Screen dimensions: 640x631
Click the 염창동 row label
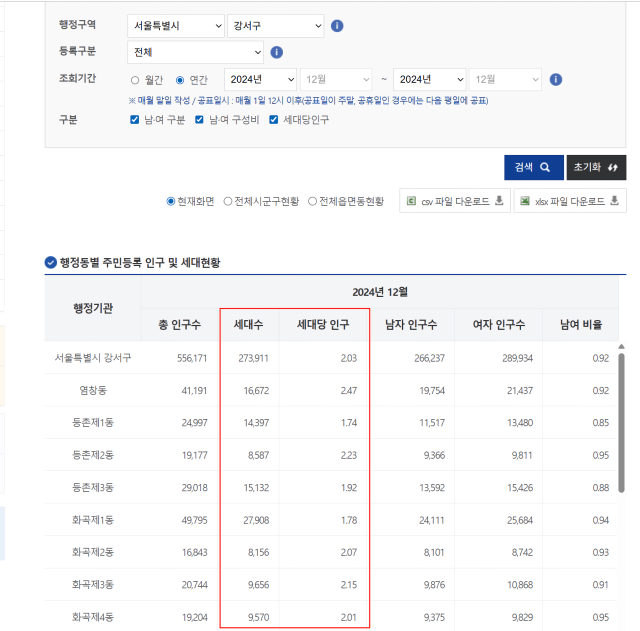point(93,391)
